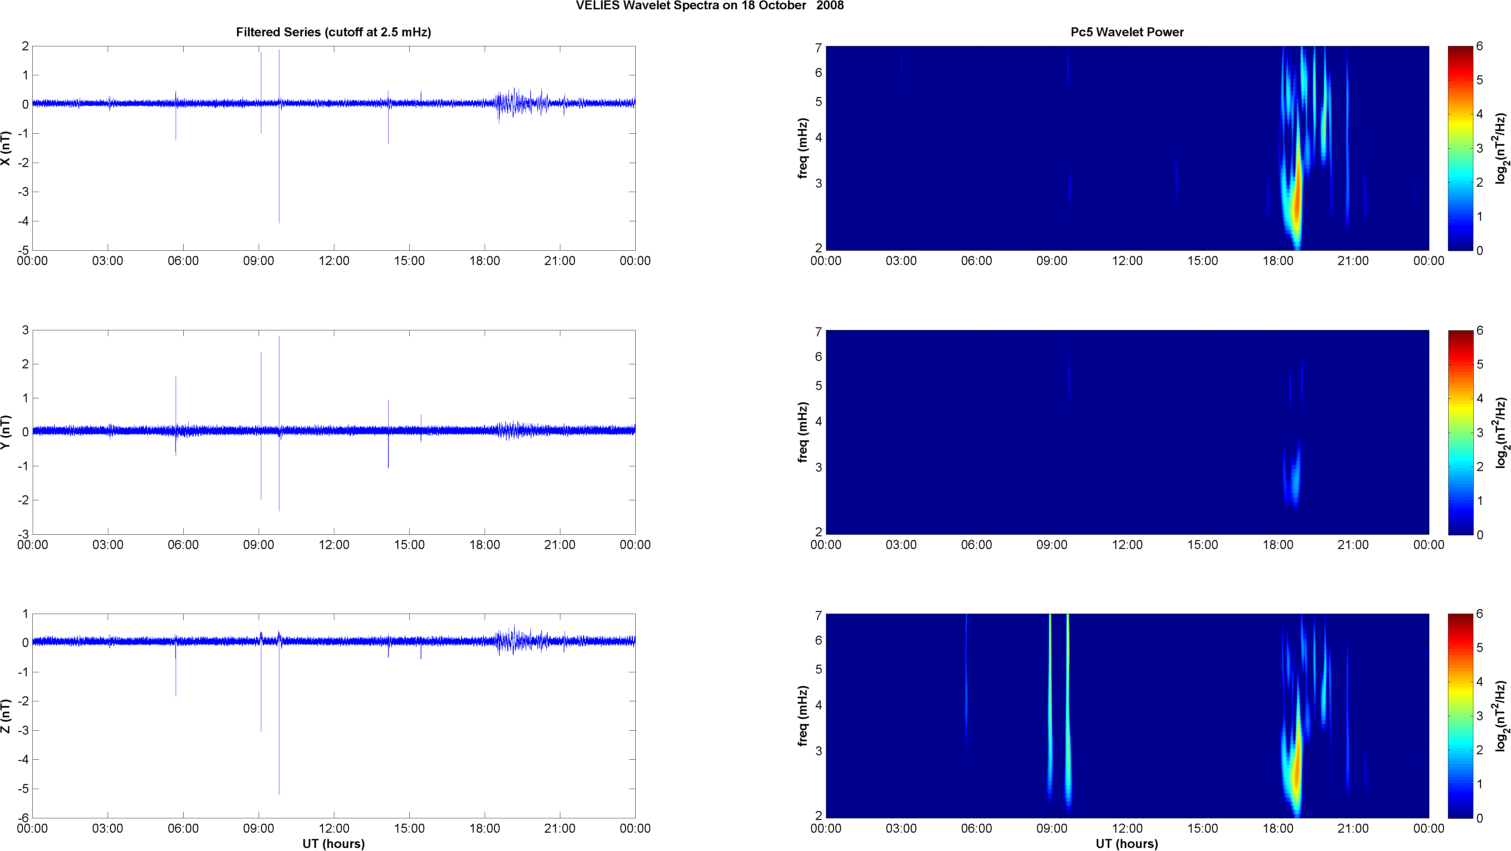The width and height of the screenshot is (1511, 851).
Task: Click the '-6' tick on the Z (nT) axis
Action: [x=22, y=818]
